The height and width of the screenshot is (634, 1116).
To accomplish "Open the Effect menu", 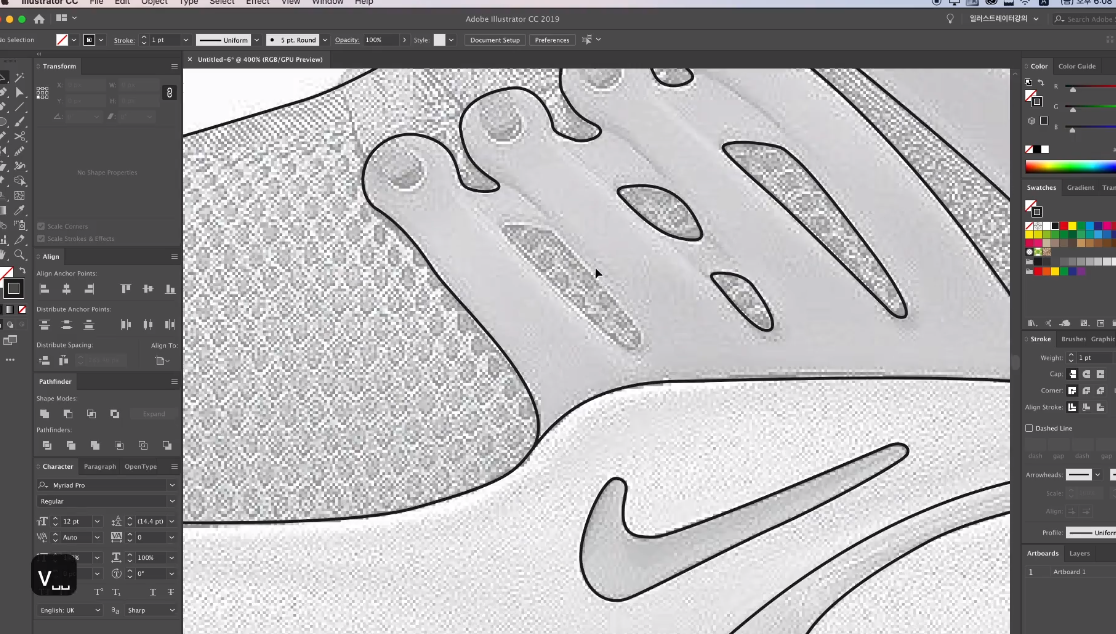I will (258, 3).
